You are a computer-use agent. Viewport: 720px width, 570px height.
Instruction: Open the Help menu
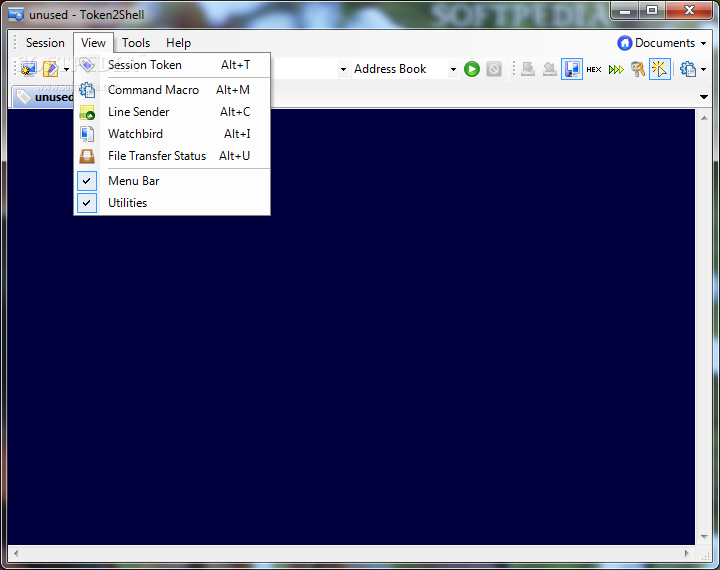tap(179, 43)
